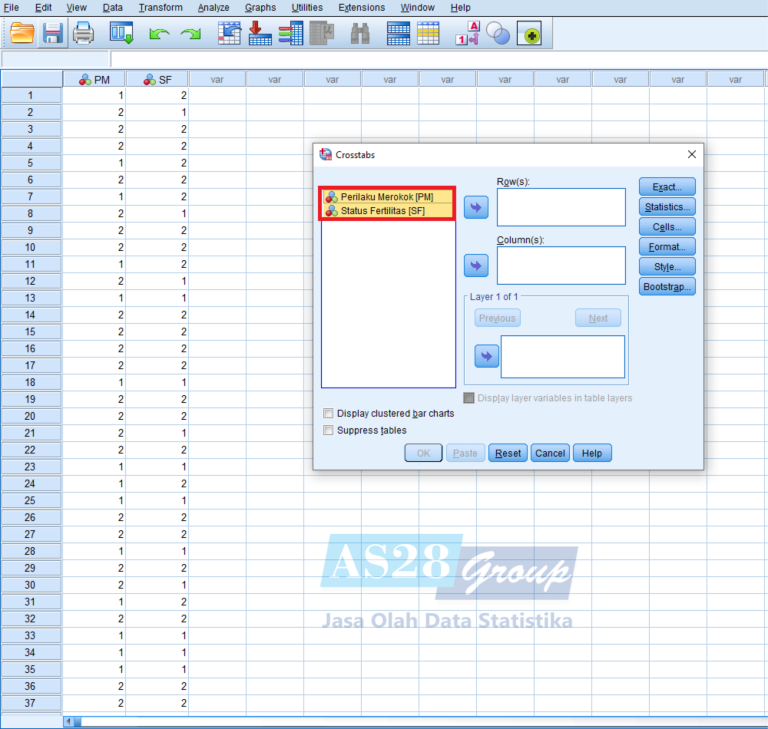
Task: Click the Value Labels toolbar icon
Action: (467, 34)
